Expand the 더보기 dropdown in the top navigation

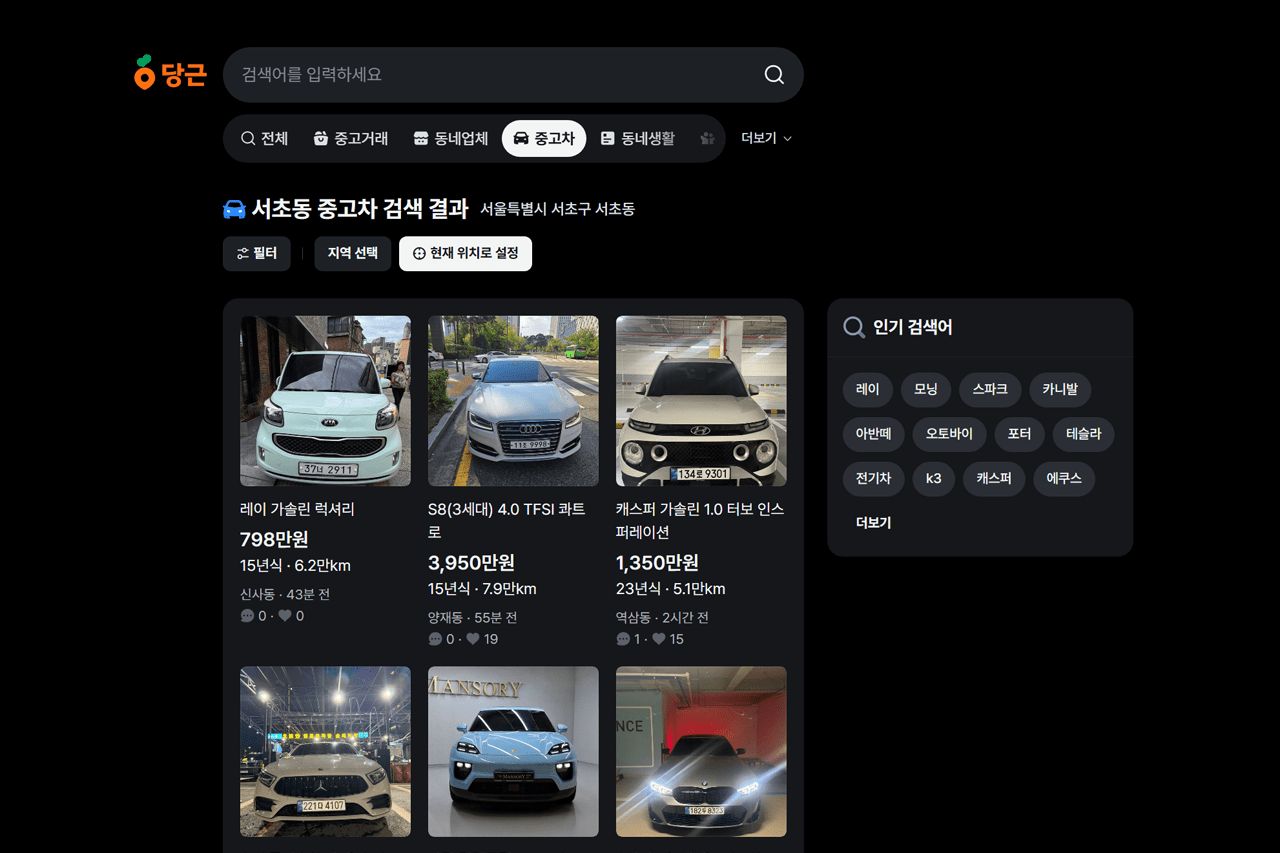[766, 139]
